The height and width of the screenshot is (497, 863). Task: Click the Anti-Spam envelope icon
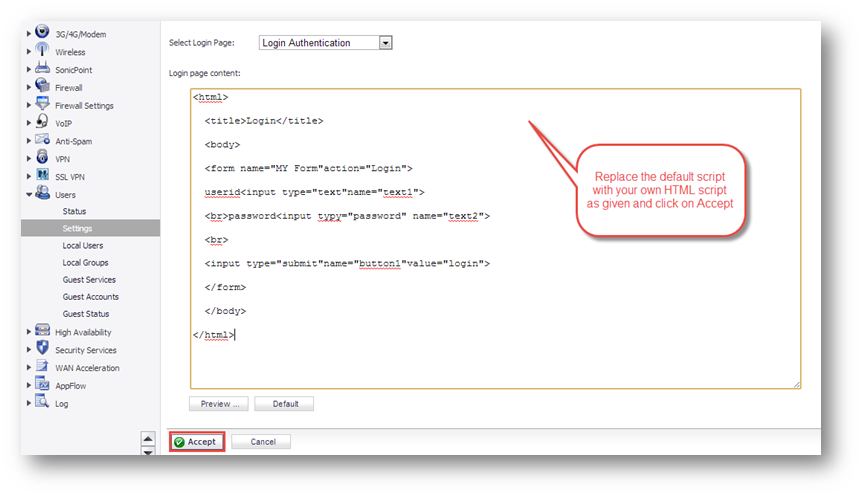(x=42, y=140)
